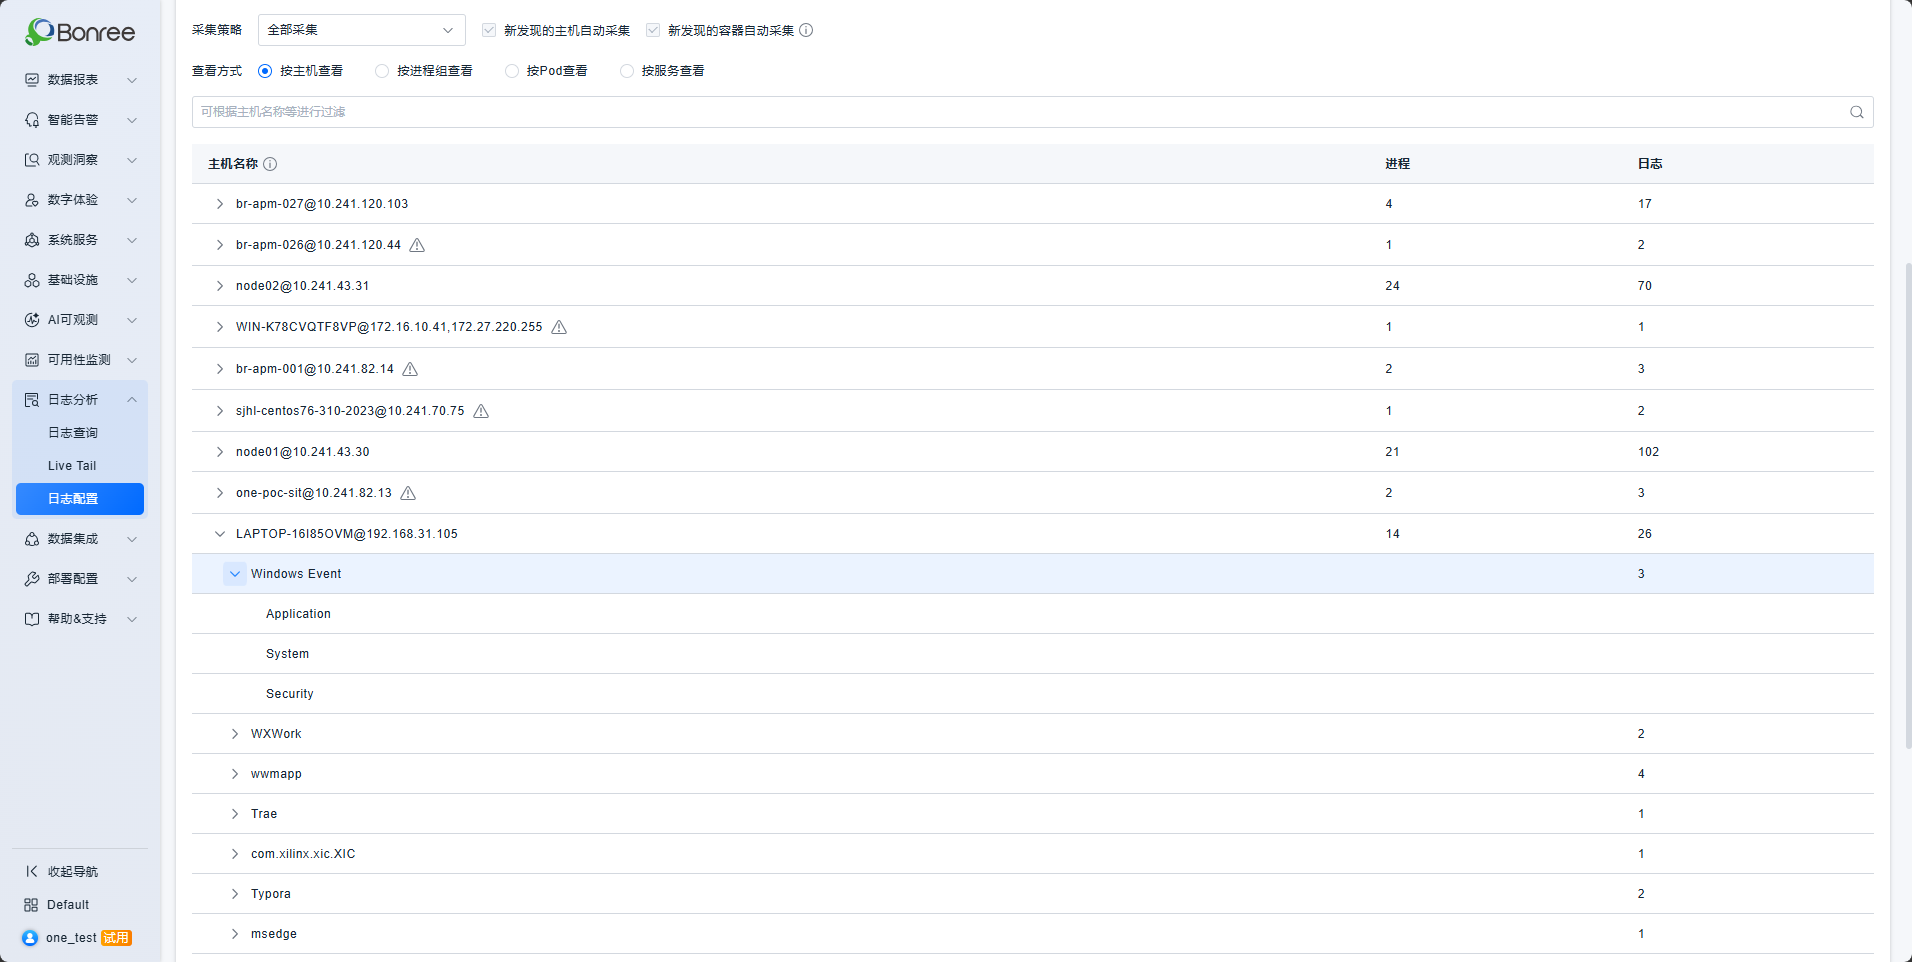Click the 进程 column header
Image resolution: width=1912 pixels, height=962 pixels.
click(x=1397, y=164)
